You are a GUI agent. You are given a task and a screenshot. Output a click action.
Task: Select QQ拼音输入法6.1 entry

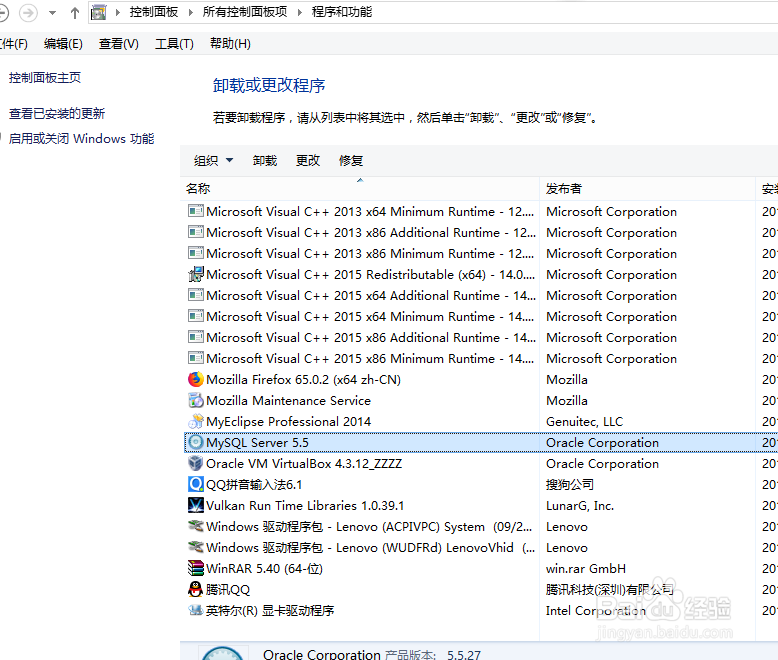[x=254, y=484]
